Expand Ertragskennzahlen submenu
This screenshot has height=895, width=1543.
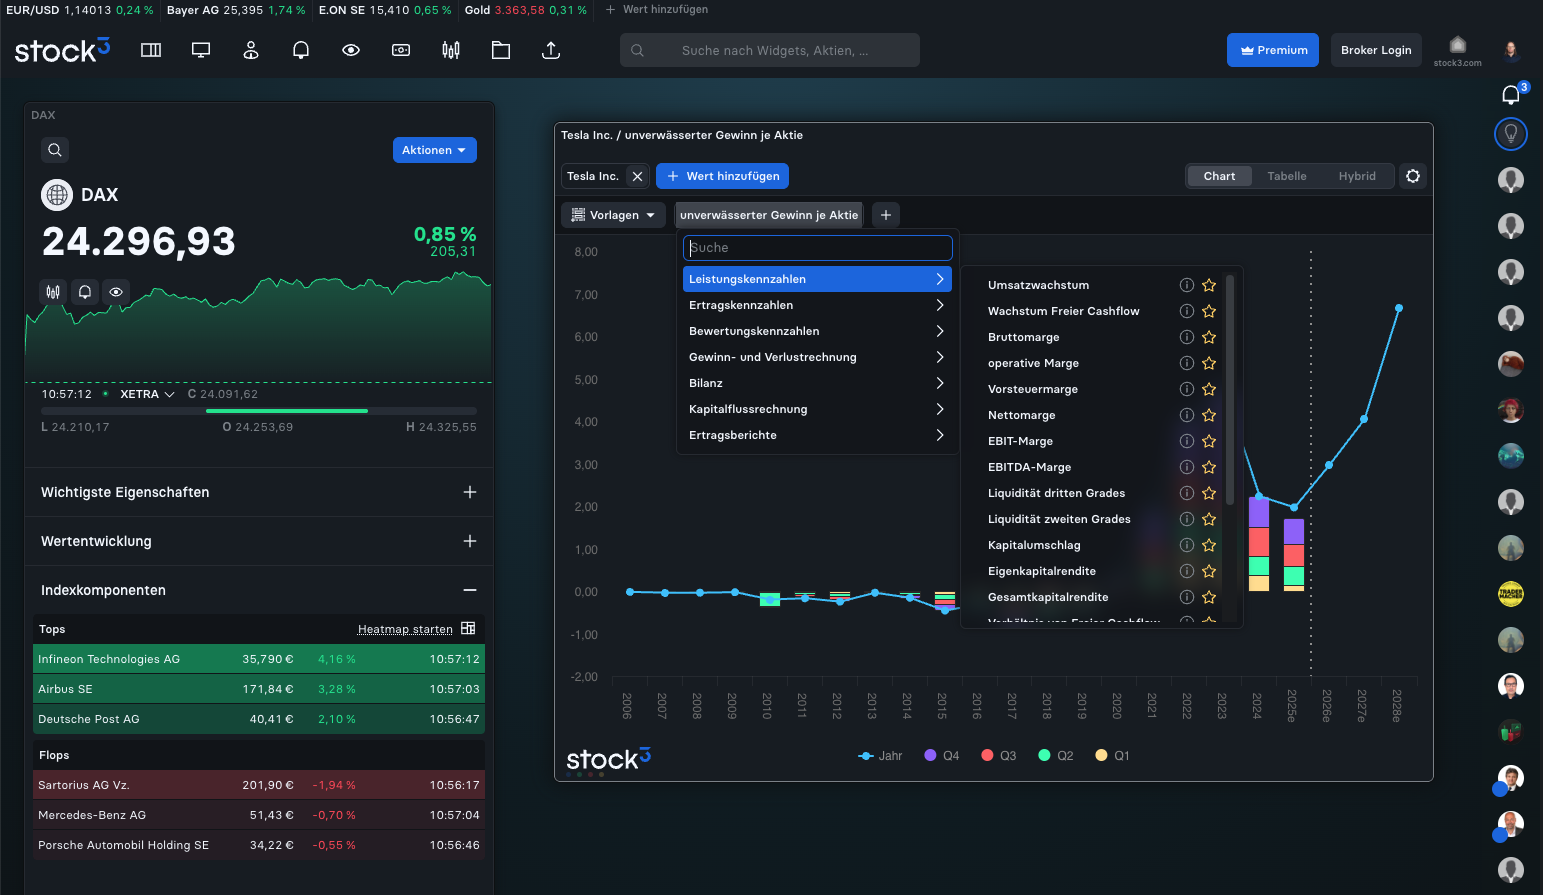pos(817,305)
